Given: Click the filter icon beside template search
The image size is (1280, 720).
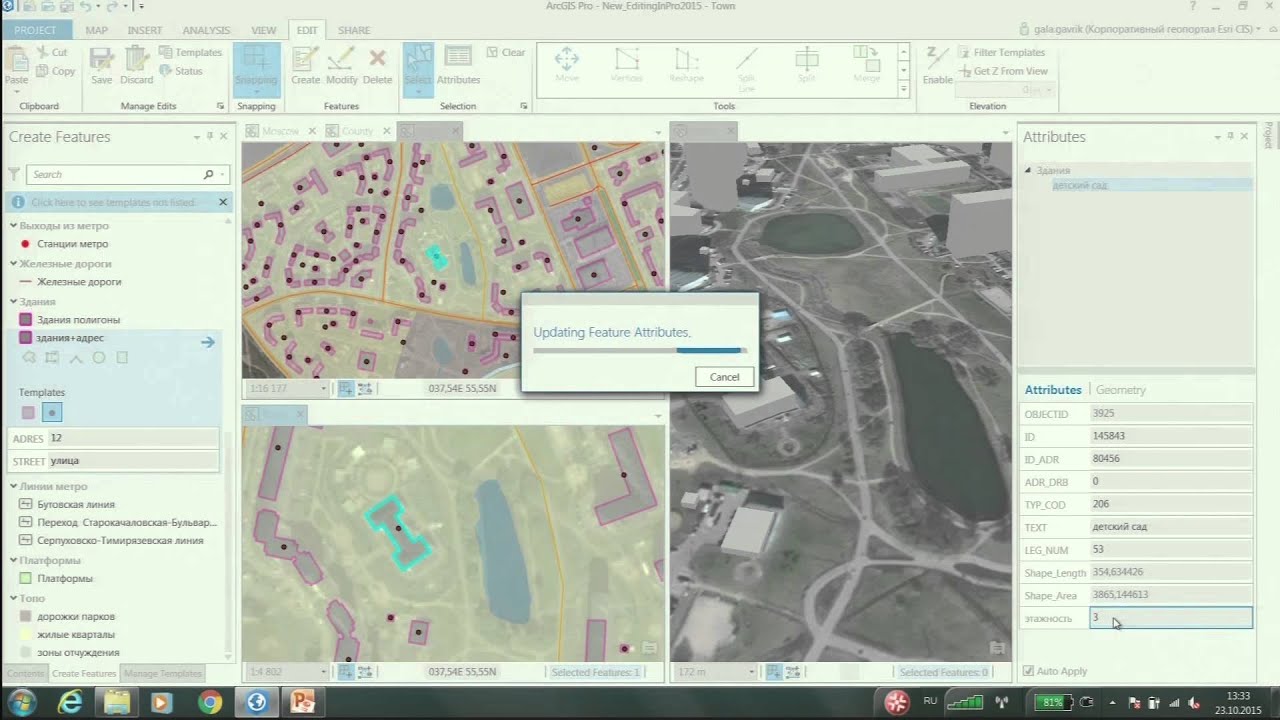Looking at the screenshot, I should tap(14, 174).
